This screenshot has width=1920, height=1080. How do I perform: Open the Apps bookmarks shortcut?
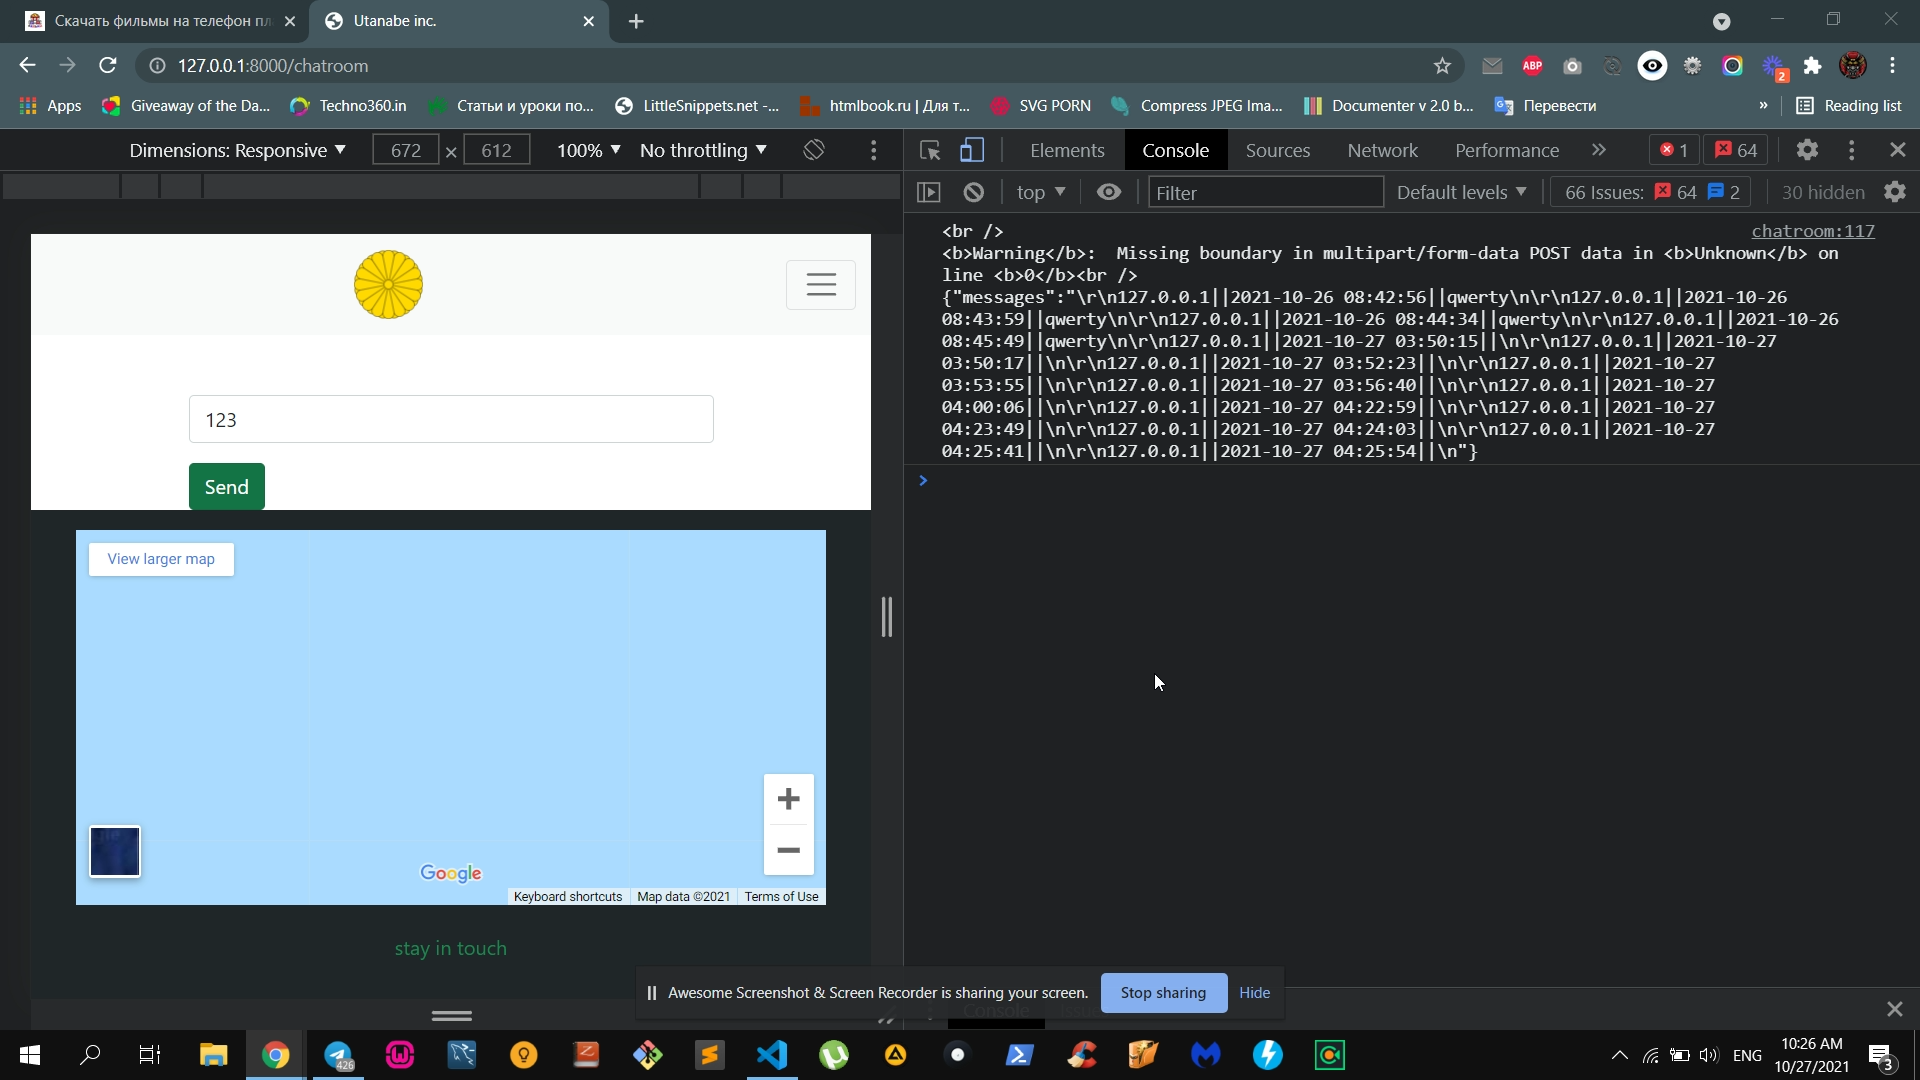click(51, 106)
